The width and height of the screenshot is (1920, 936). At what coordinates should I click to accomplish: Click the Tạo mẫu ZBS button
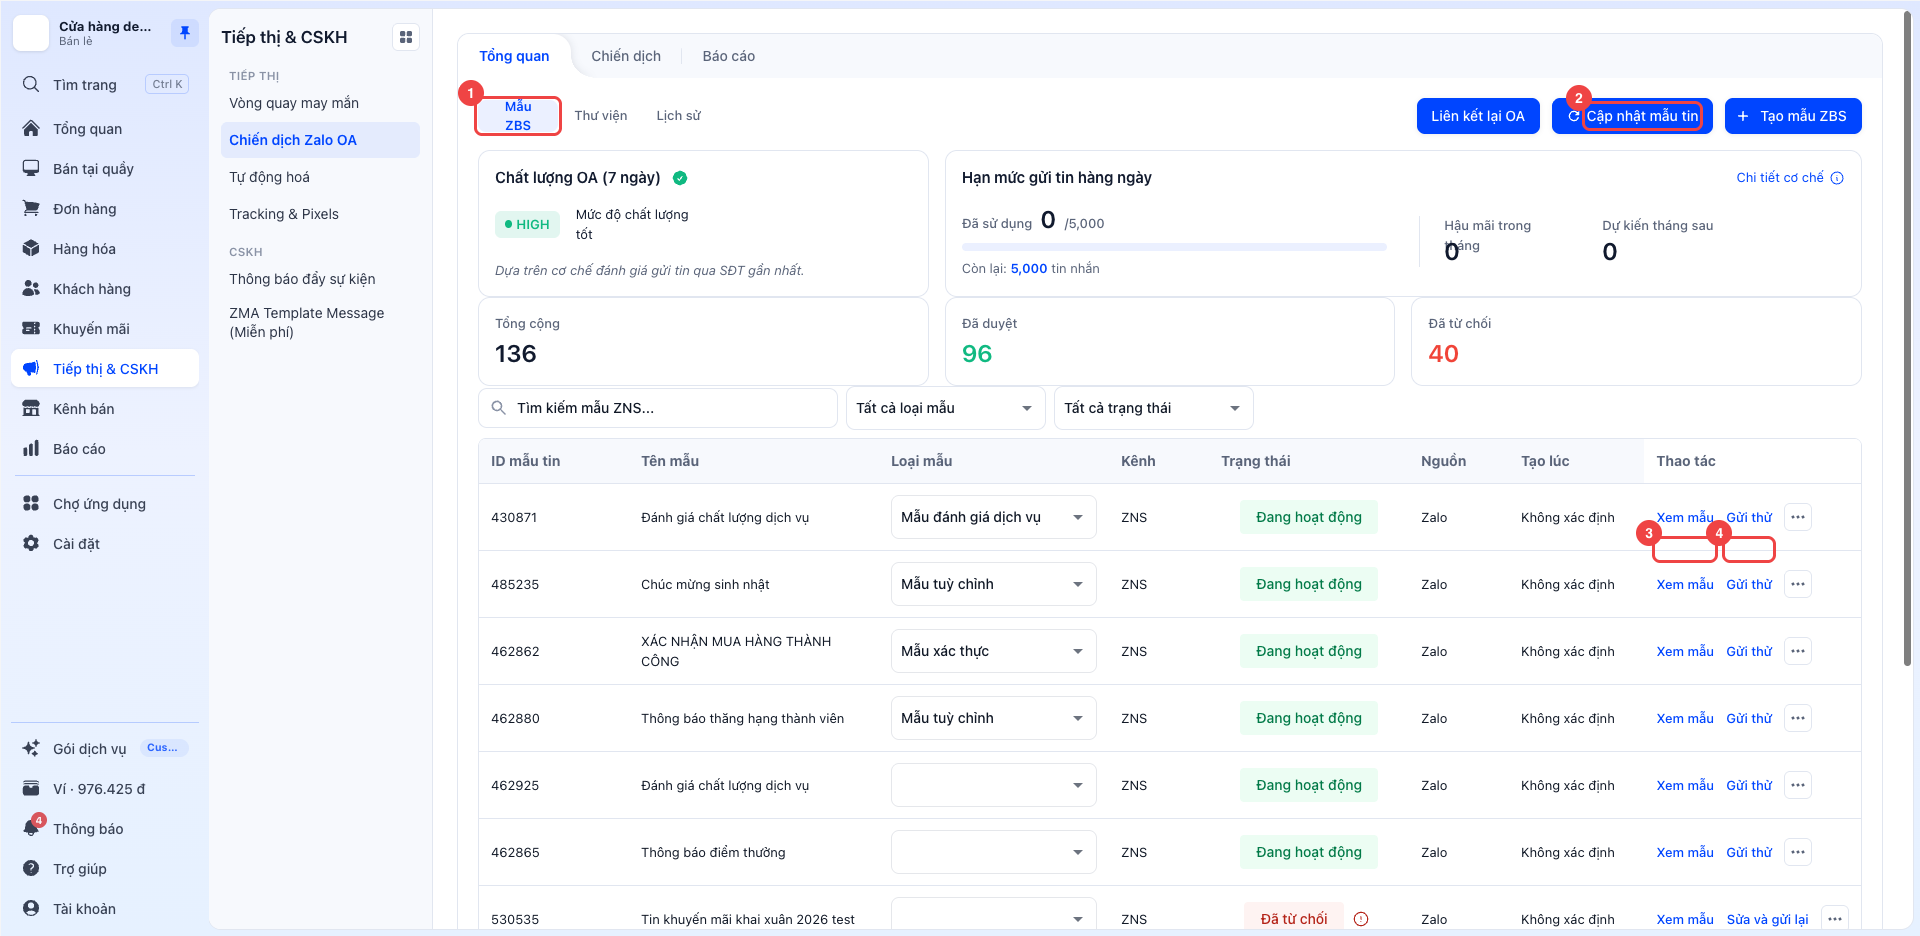tap(1793, 116)
